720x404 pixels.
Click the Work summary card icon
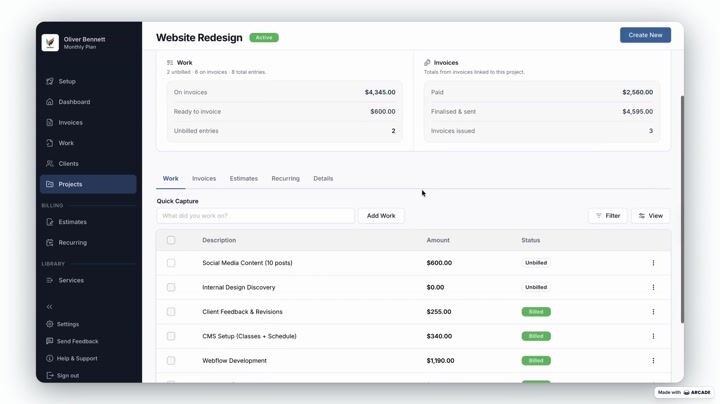[170, 62]
